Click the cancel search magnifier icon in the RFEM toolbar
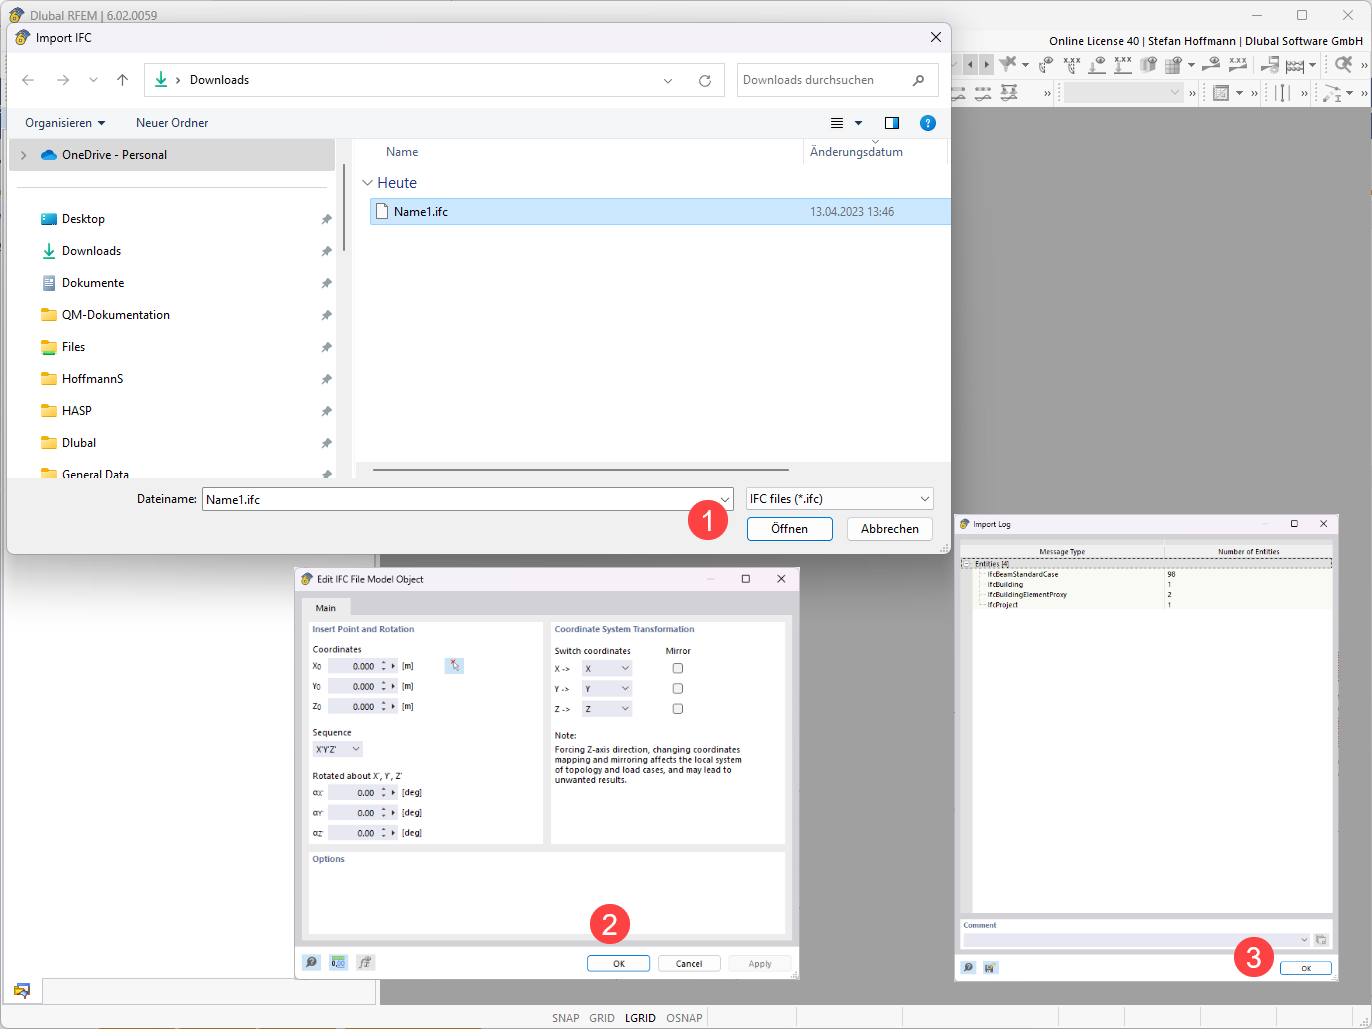The width and height of the screenshot is (1372, 1029). click(1343, 64)
